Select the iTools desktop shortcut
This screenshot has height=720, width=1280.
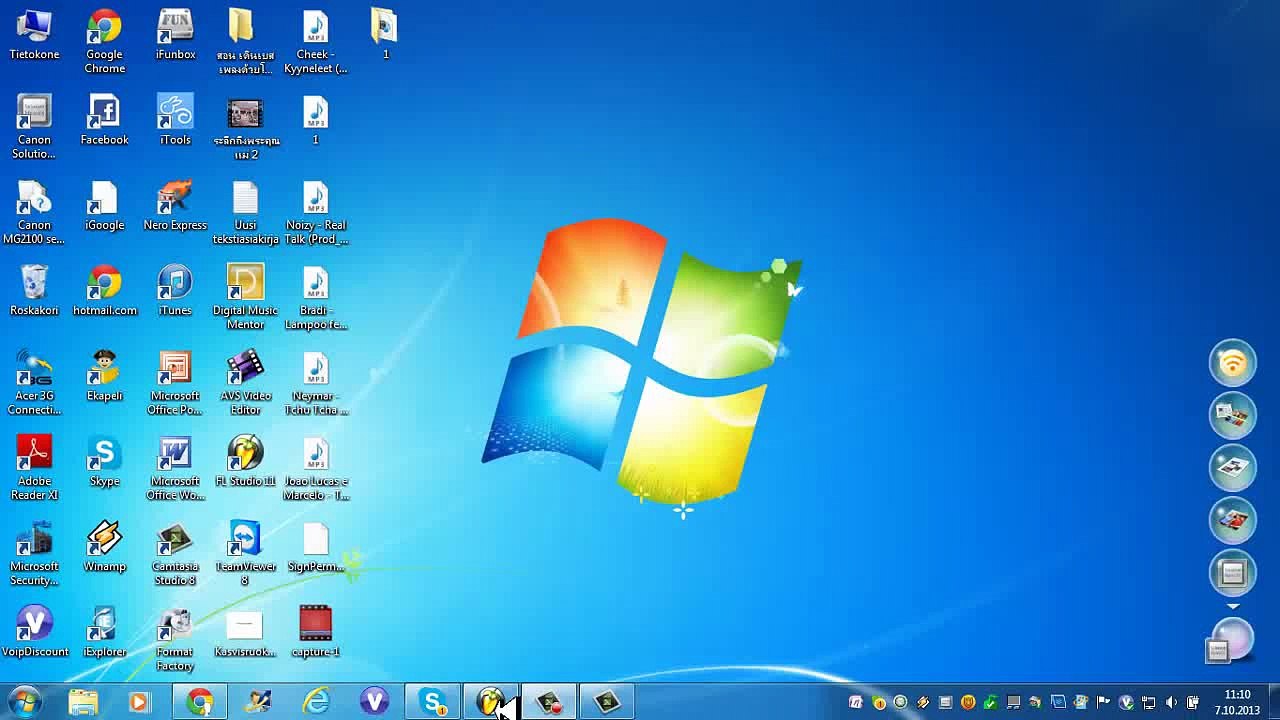(x=175, y=120)
